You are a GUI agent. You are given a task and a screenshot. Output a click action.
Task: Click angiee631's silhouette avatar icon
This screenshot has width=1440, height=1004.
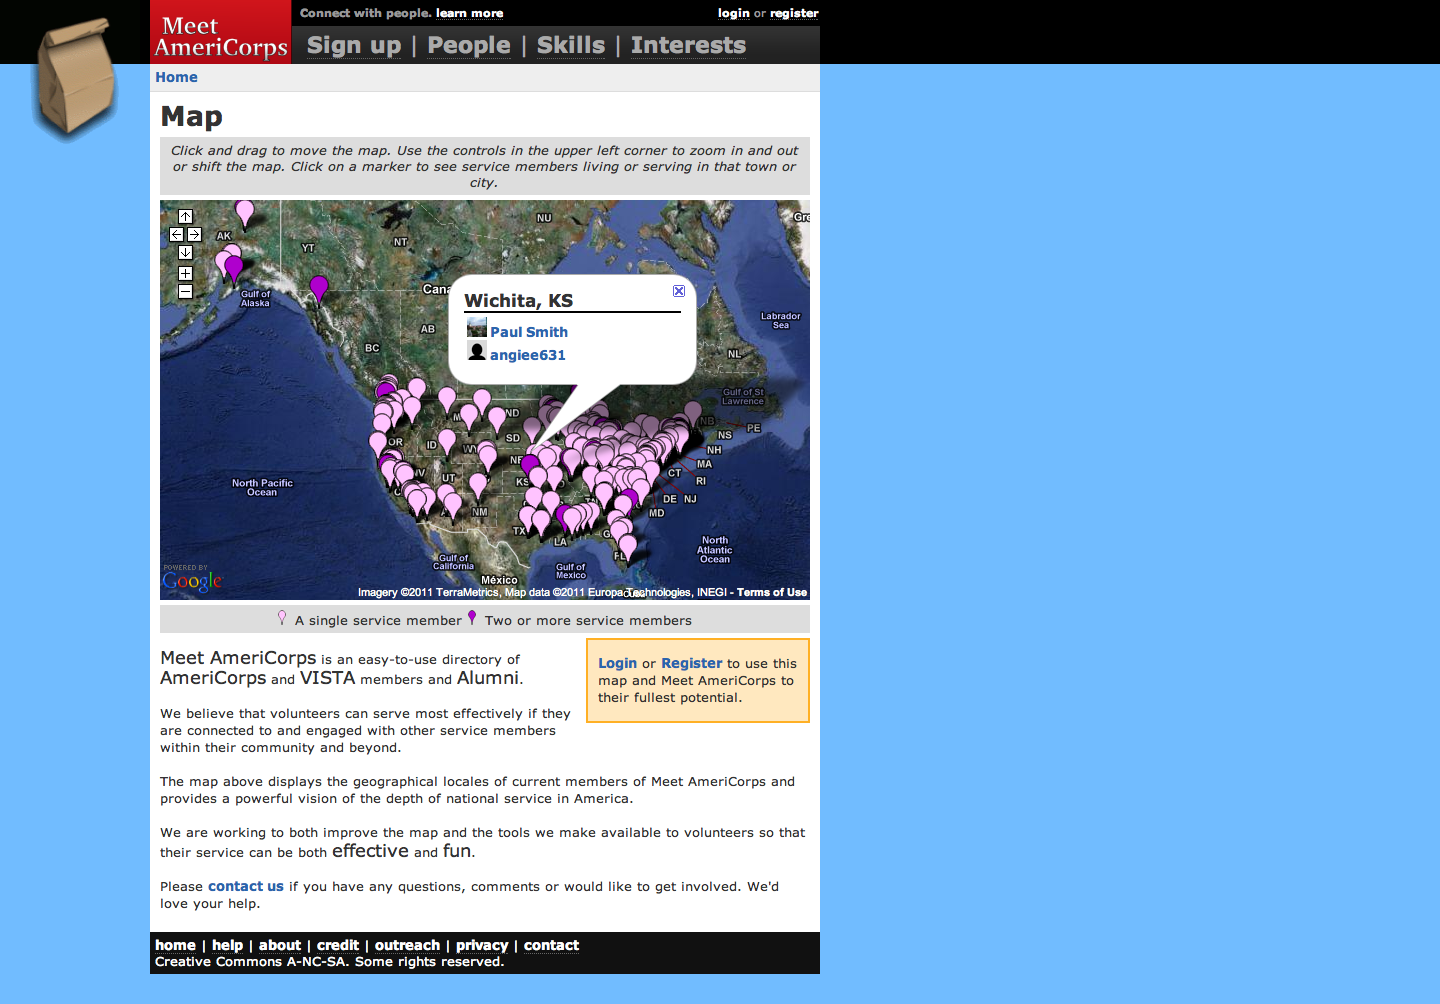coord(477,352)
